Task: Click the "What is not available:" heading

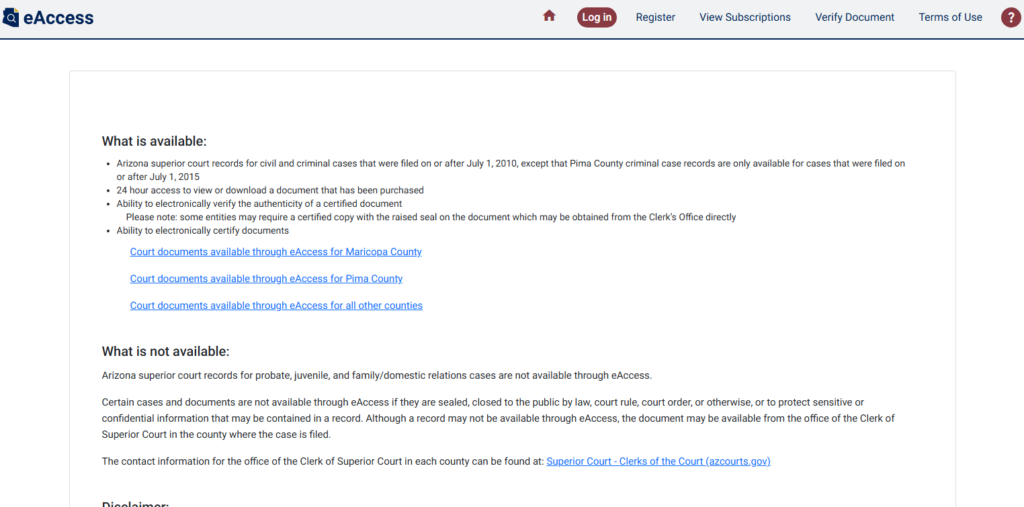Action: 165,351
